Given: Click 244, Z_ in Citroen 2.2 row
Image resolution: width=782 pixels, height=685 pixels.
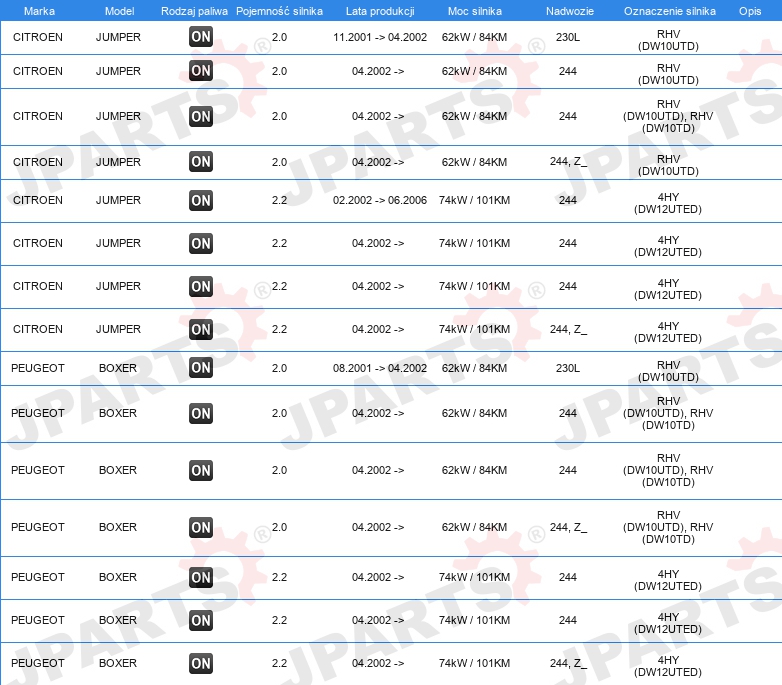Looking at the screenshot, I should (568, 329).
